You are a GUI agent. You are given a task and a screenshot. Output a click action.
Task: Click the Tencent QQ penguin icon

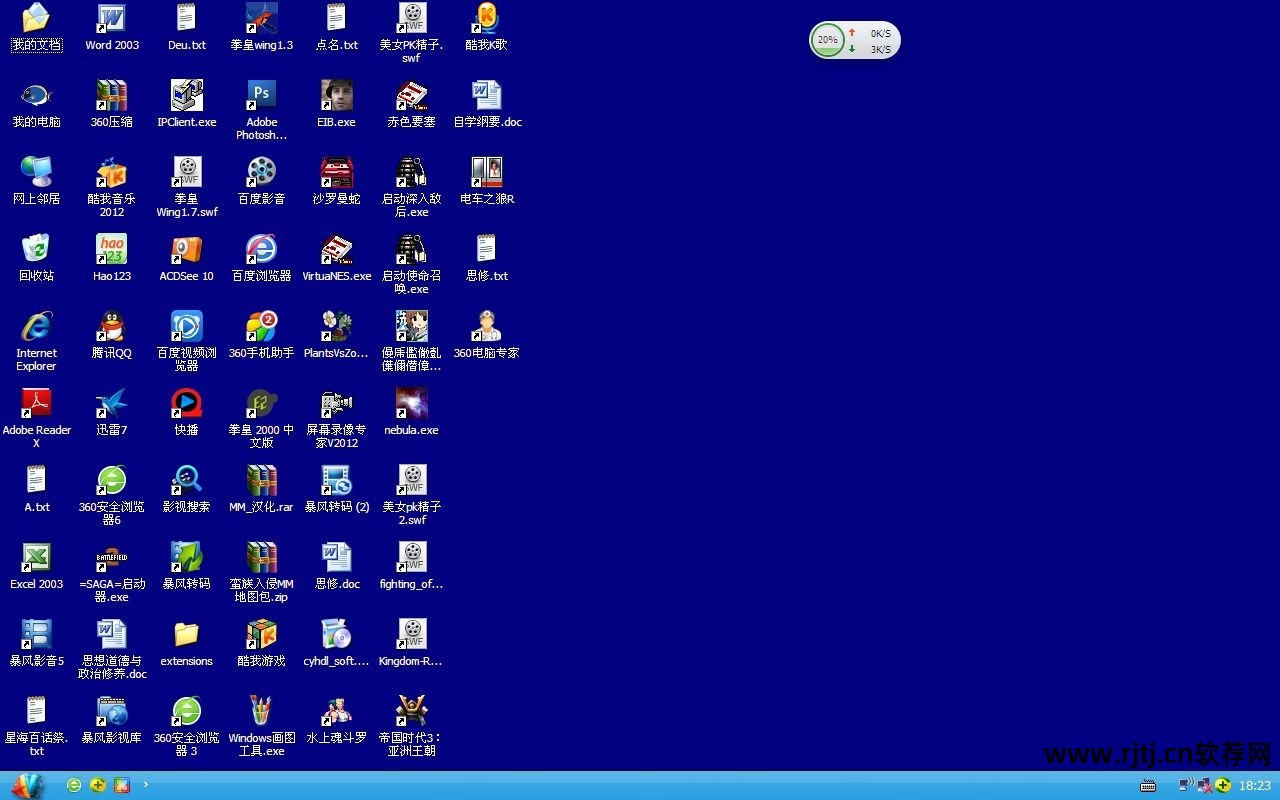click(x=111, y=327)
